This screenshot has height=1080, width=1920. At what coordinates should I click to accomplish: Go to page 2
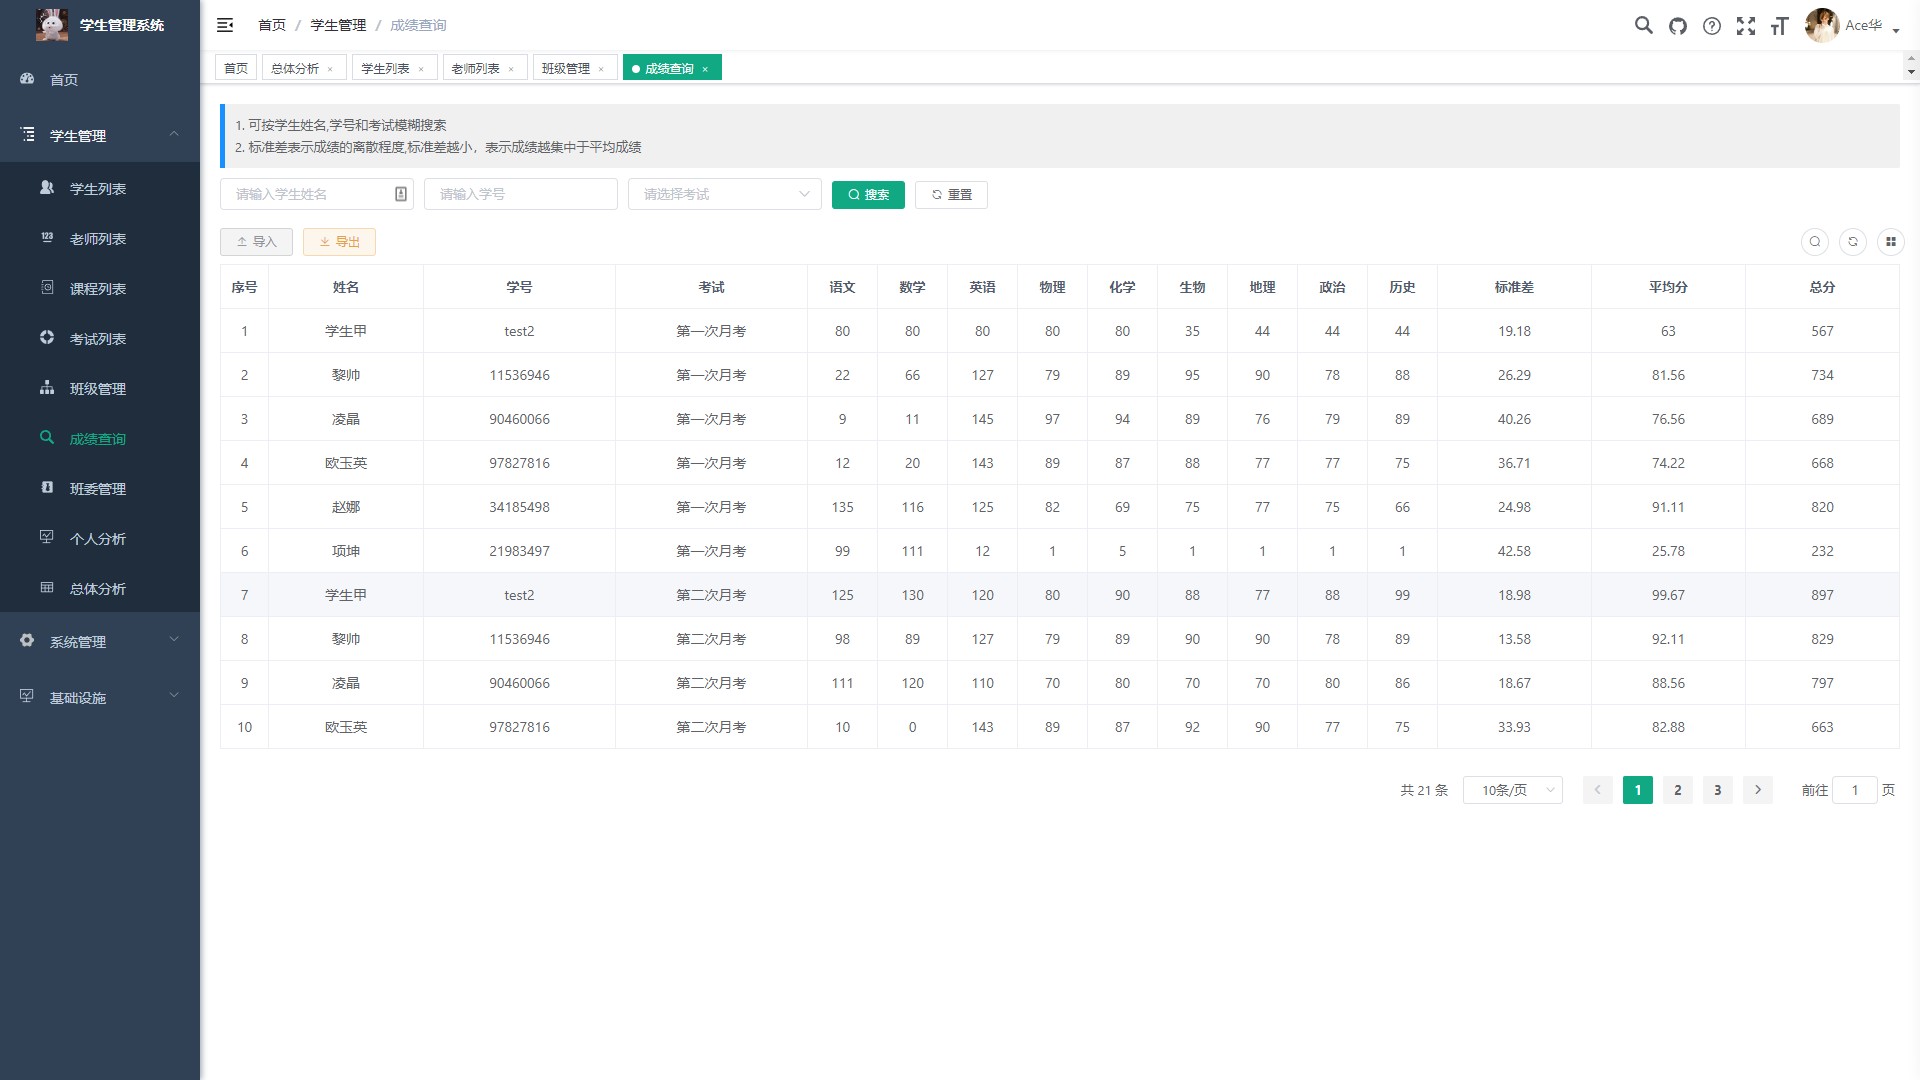coord(1678,790)
